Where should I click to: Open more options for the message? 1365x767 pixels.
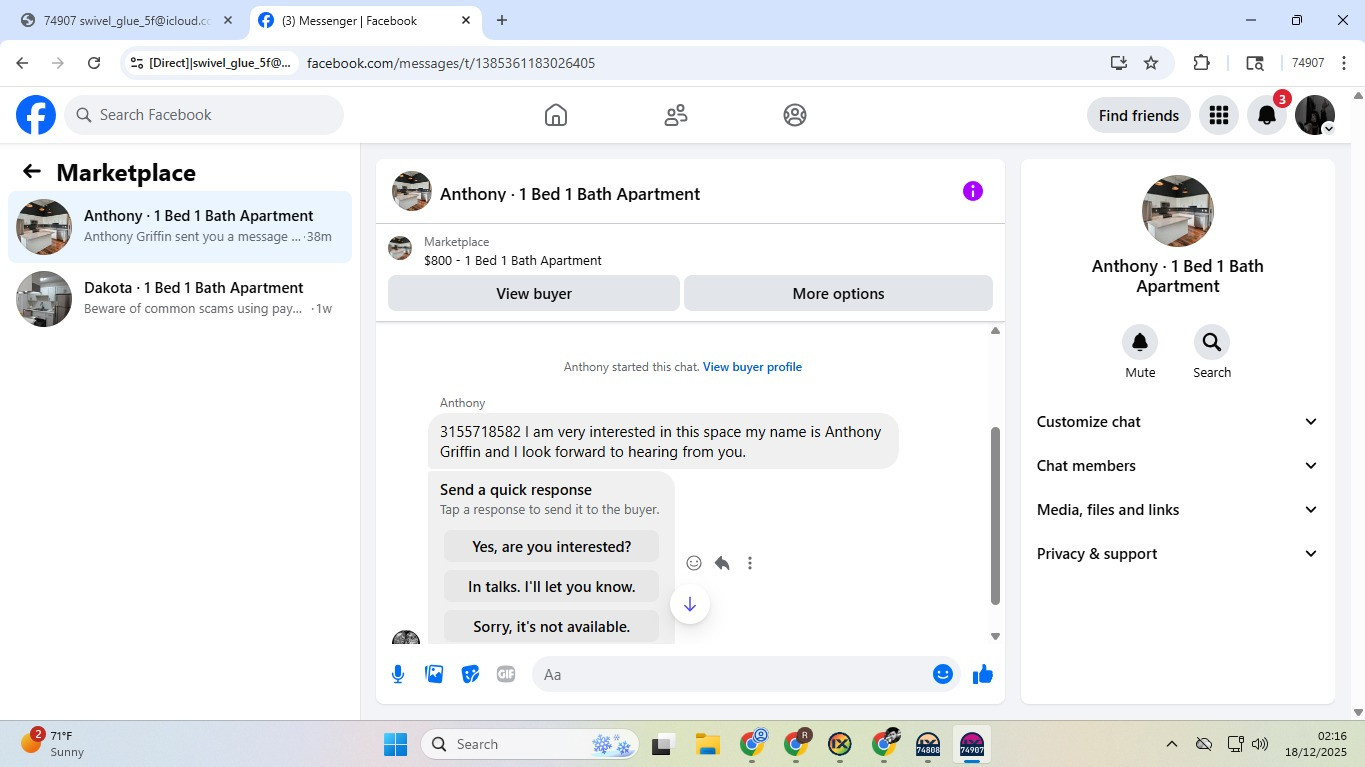tap(750, 563)
